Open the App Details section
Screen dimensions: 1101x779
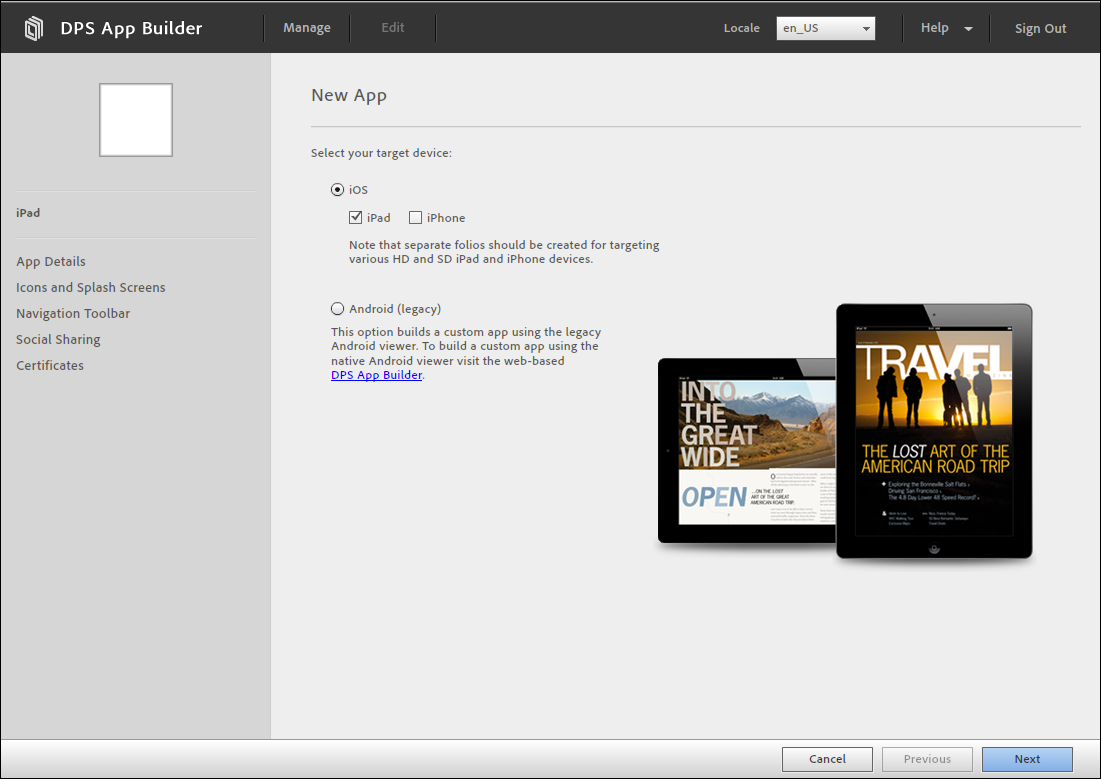pyautogui.click(x=51, y=261)
